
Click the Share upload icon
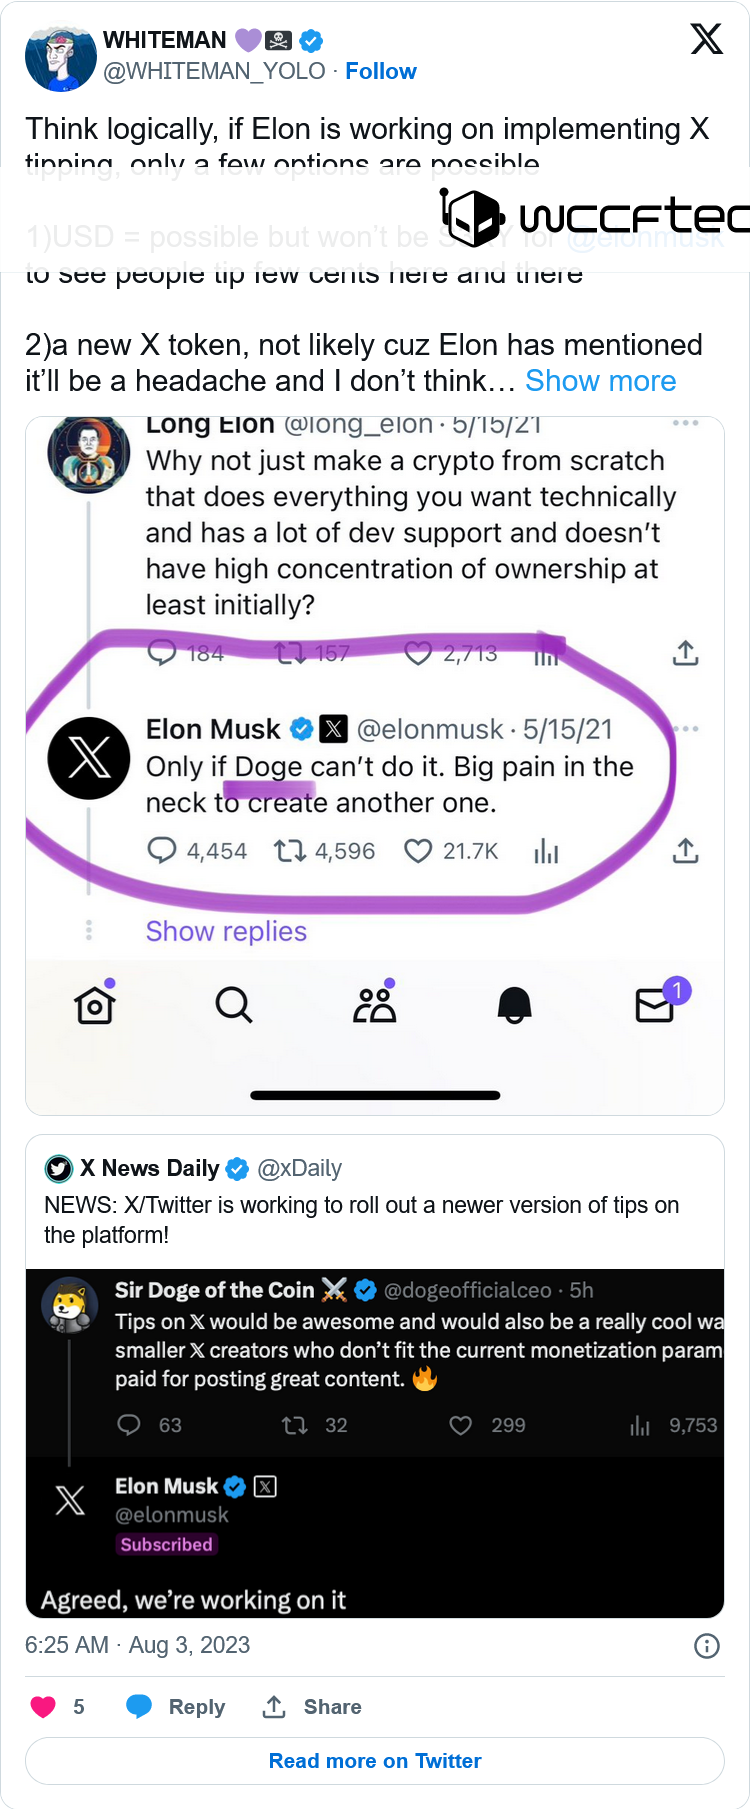pos(274,1706)
